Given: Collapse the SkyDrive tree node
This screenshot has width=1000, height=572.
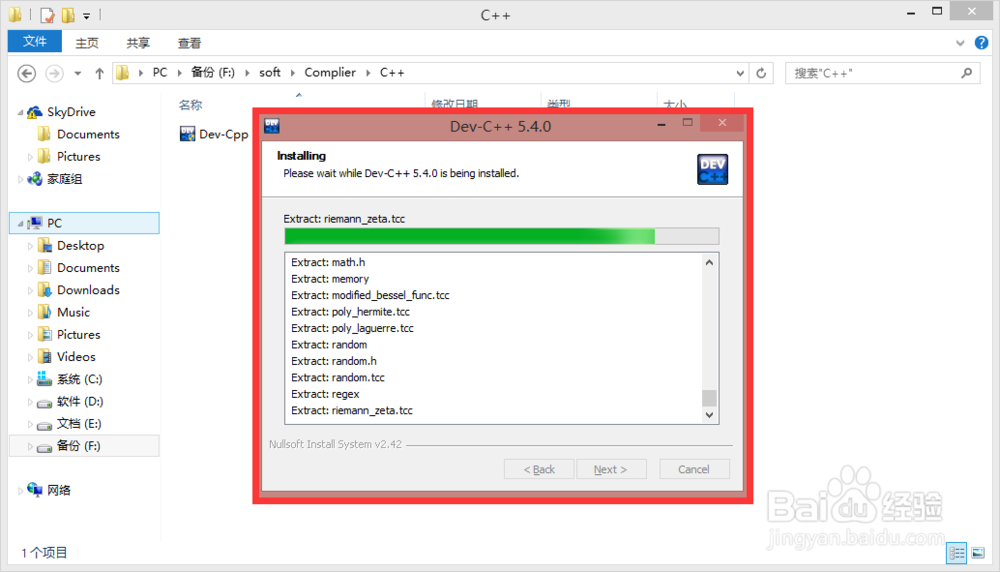Looking at the screenshot, I should (20, 112).
